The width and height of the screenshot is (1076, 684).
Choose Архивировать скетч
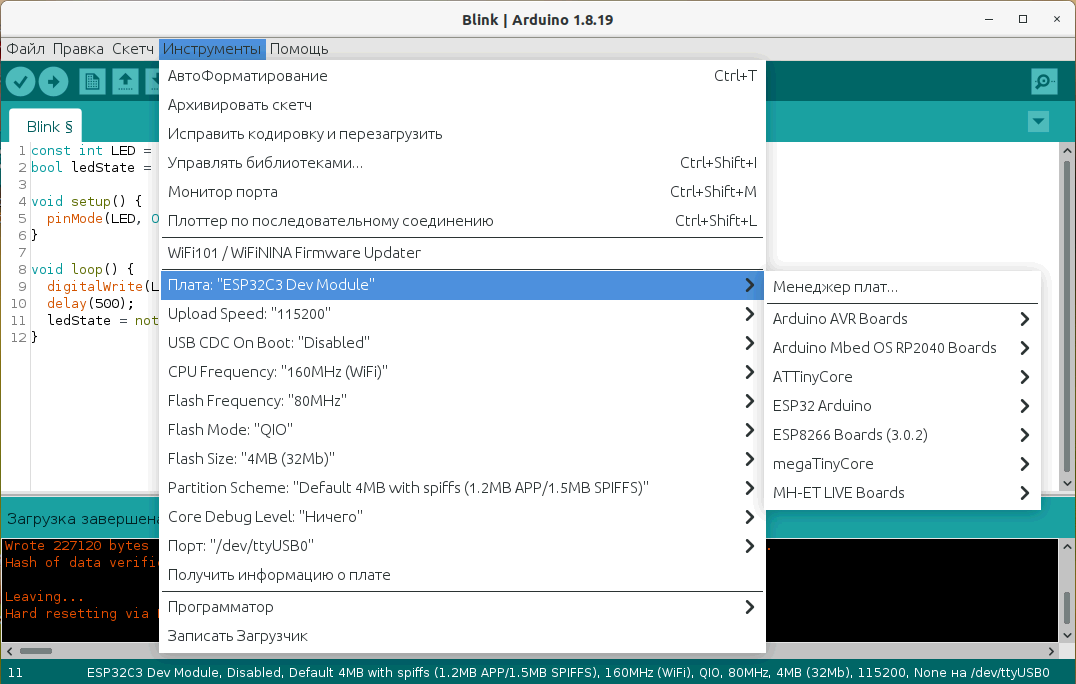(x=463, y=105)
